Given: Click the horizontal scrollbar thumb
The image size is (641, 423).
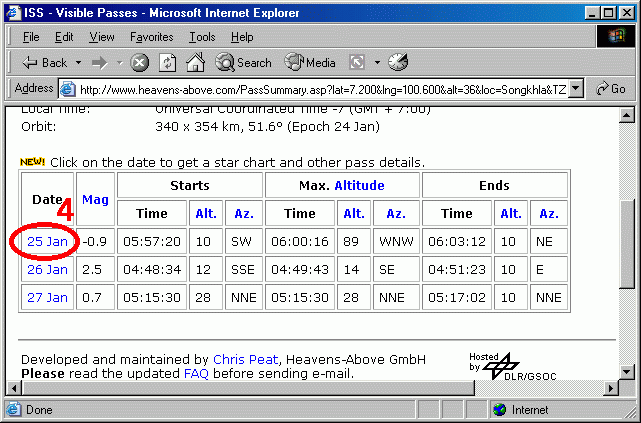Looking at the screenshot, I should click(x=248, y=388).
